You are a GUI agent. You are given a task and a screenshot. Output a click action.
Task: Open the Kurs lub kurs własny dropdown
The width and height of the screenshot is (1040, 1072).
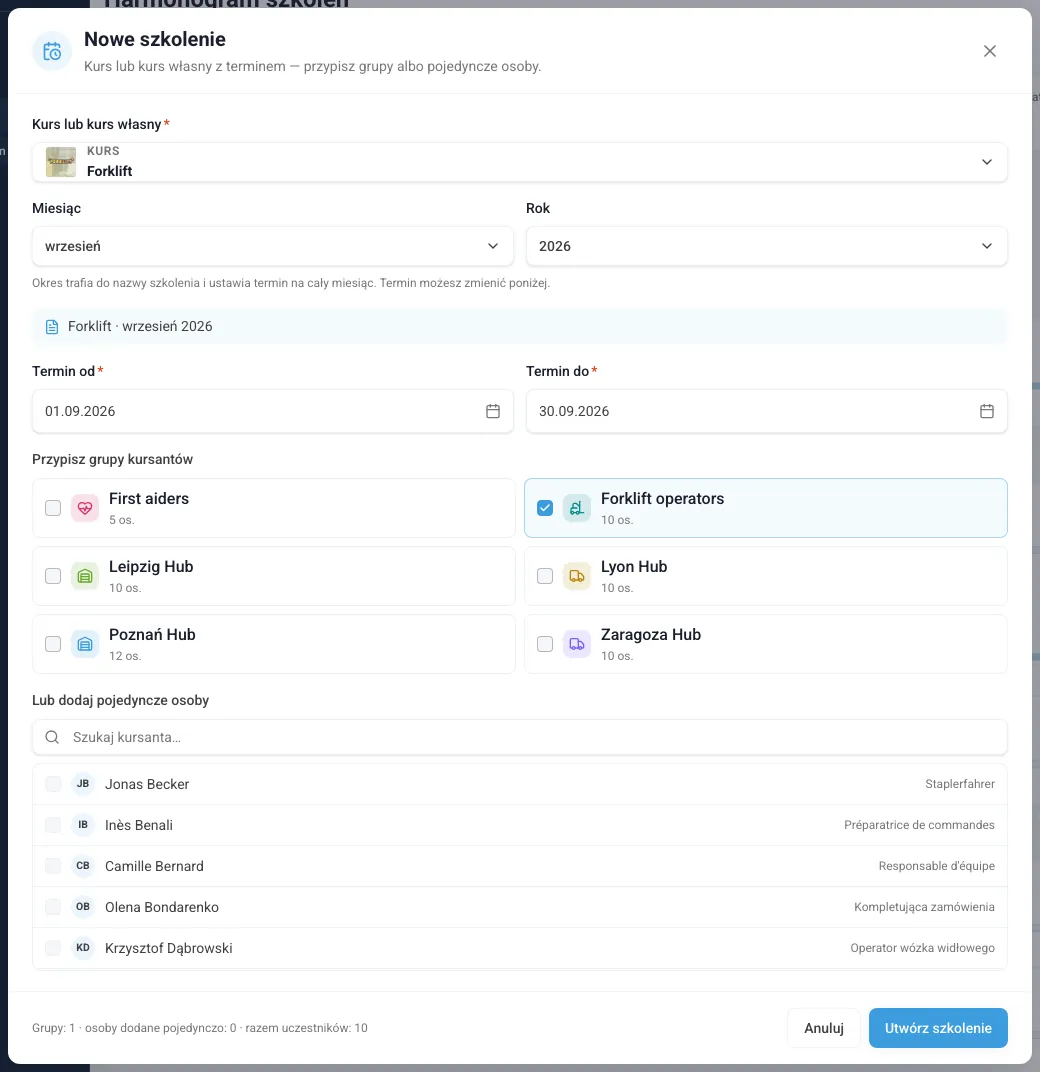pyautogui.click(x=520, y=162)
